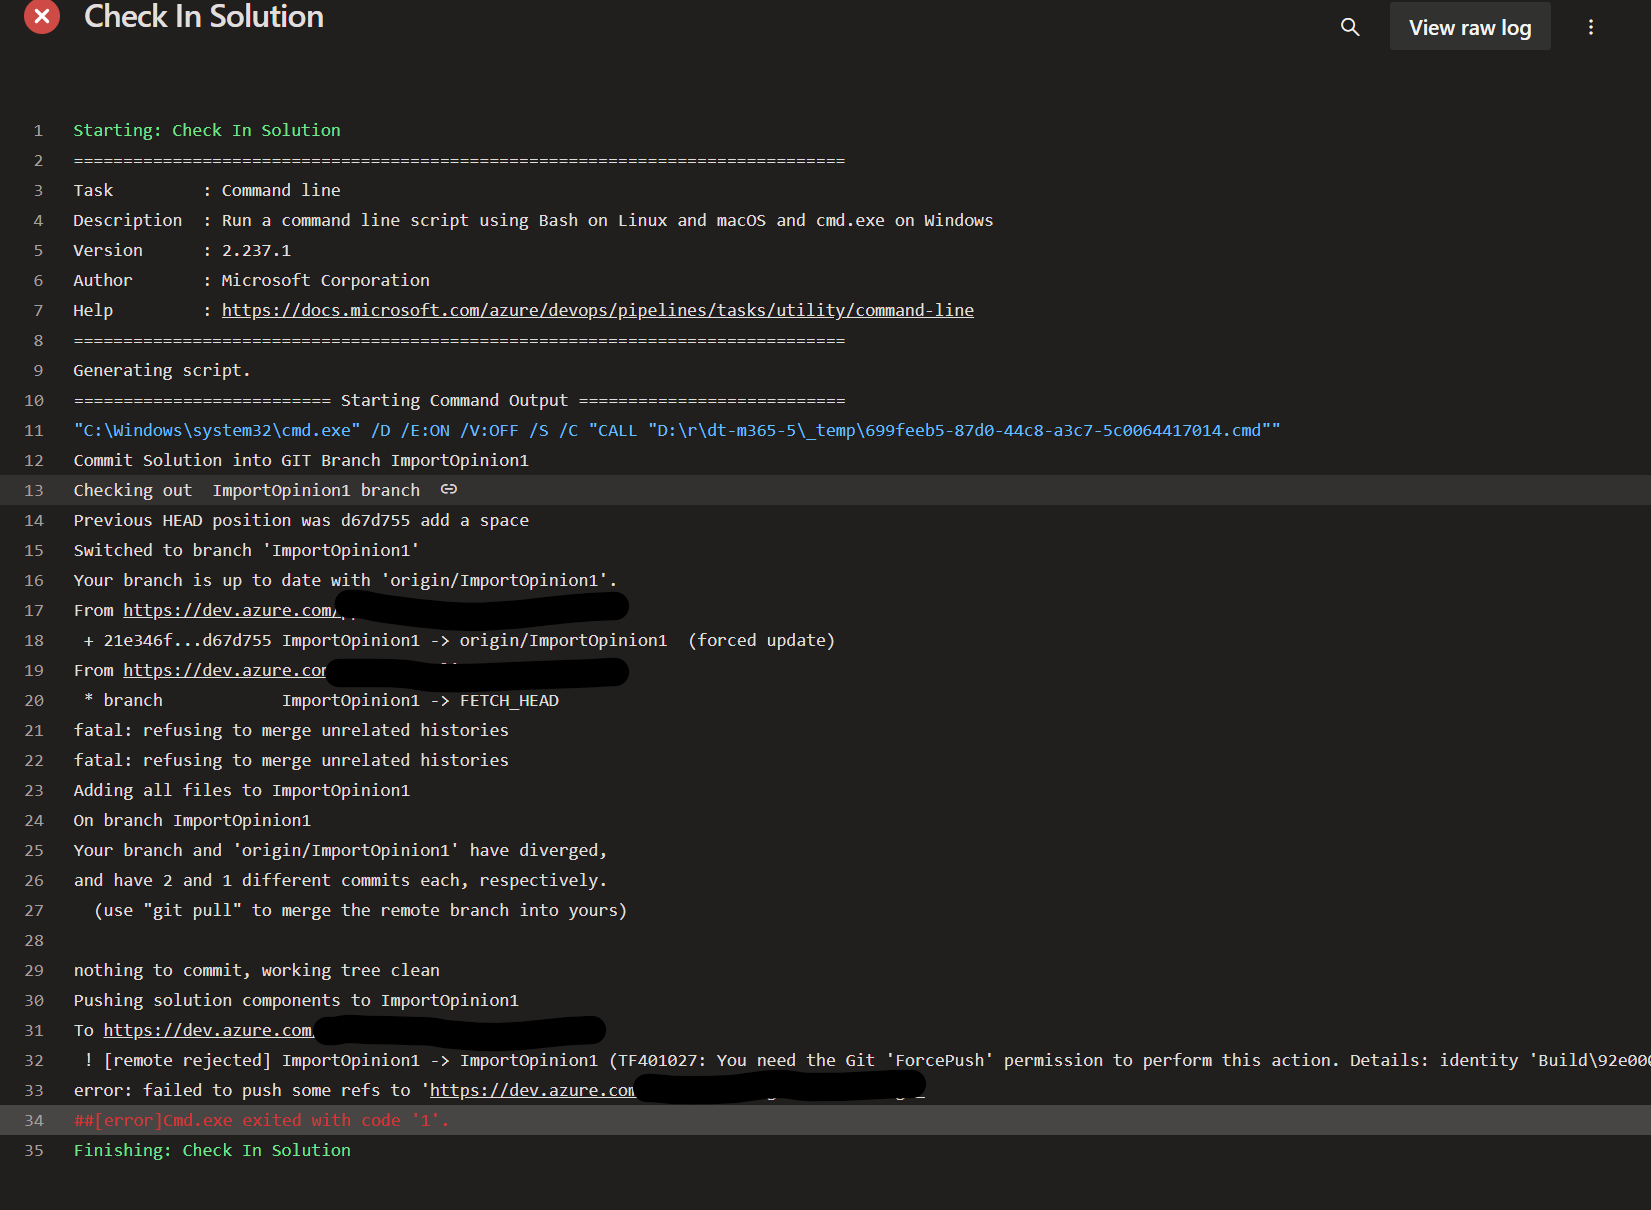Select the '(forced update)' log line
Viewport: 1651px width, 1210px height.
459,640
